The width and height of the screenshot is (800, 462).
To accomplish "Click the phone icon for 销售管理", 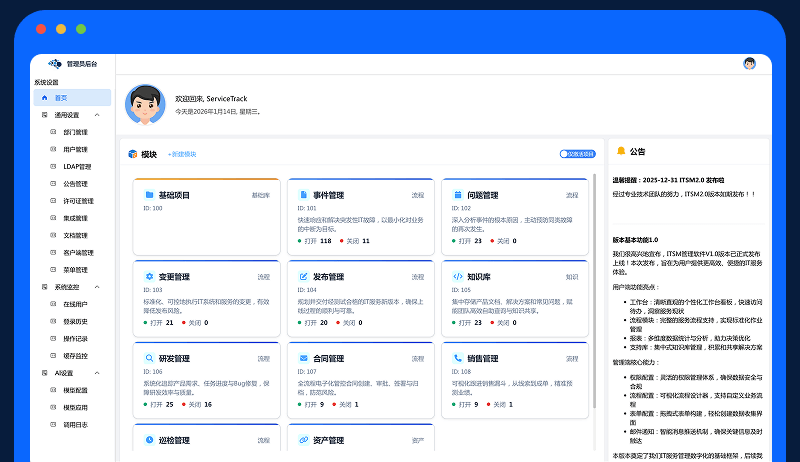I will tap(457, 358).
